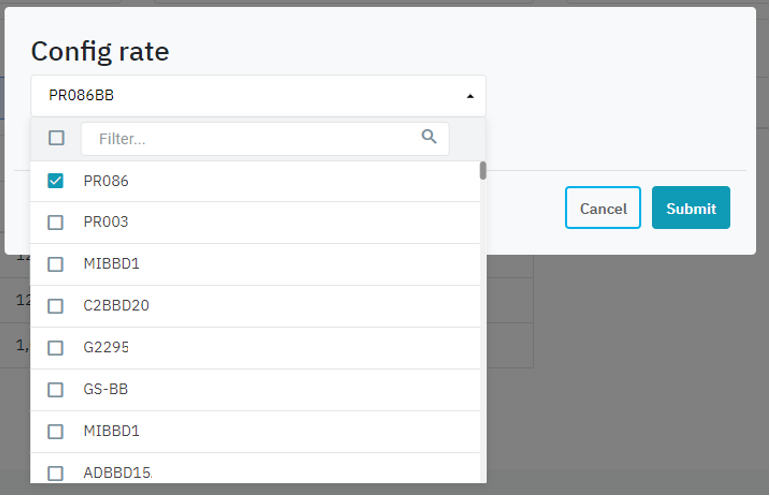Choose the PR086 option label

[106, 181]
